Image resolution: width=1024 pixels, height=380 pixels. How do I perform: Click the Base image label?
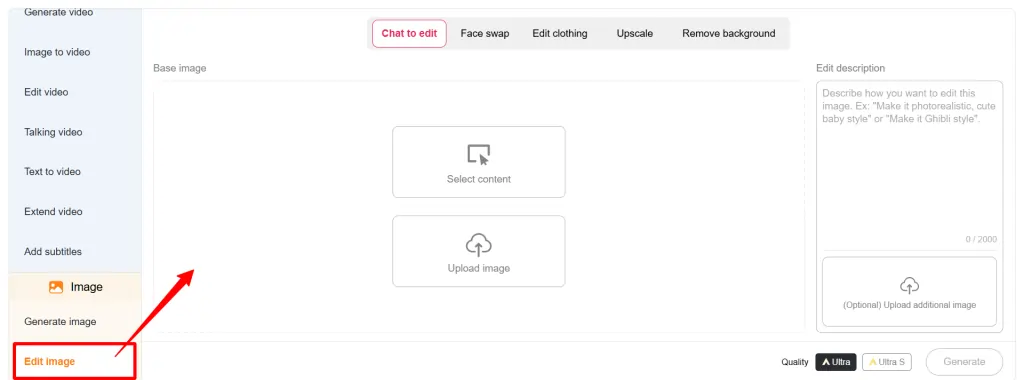click(x=180, y=68)
